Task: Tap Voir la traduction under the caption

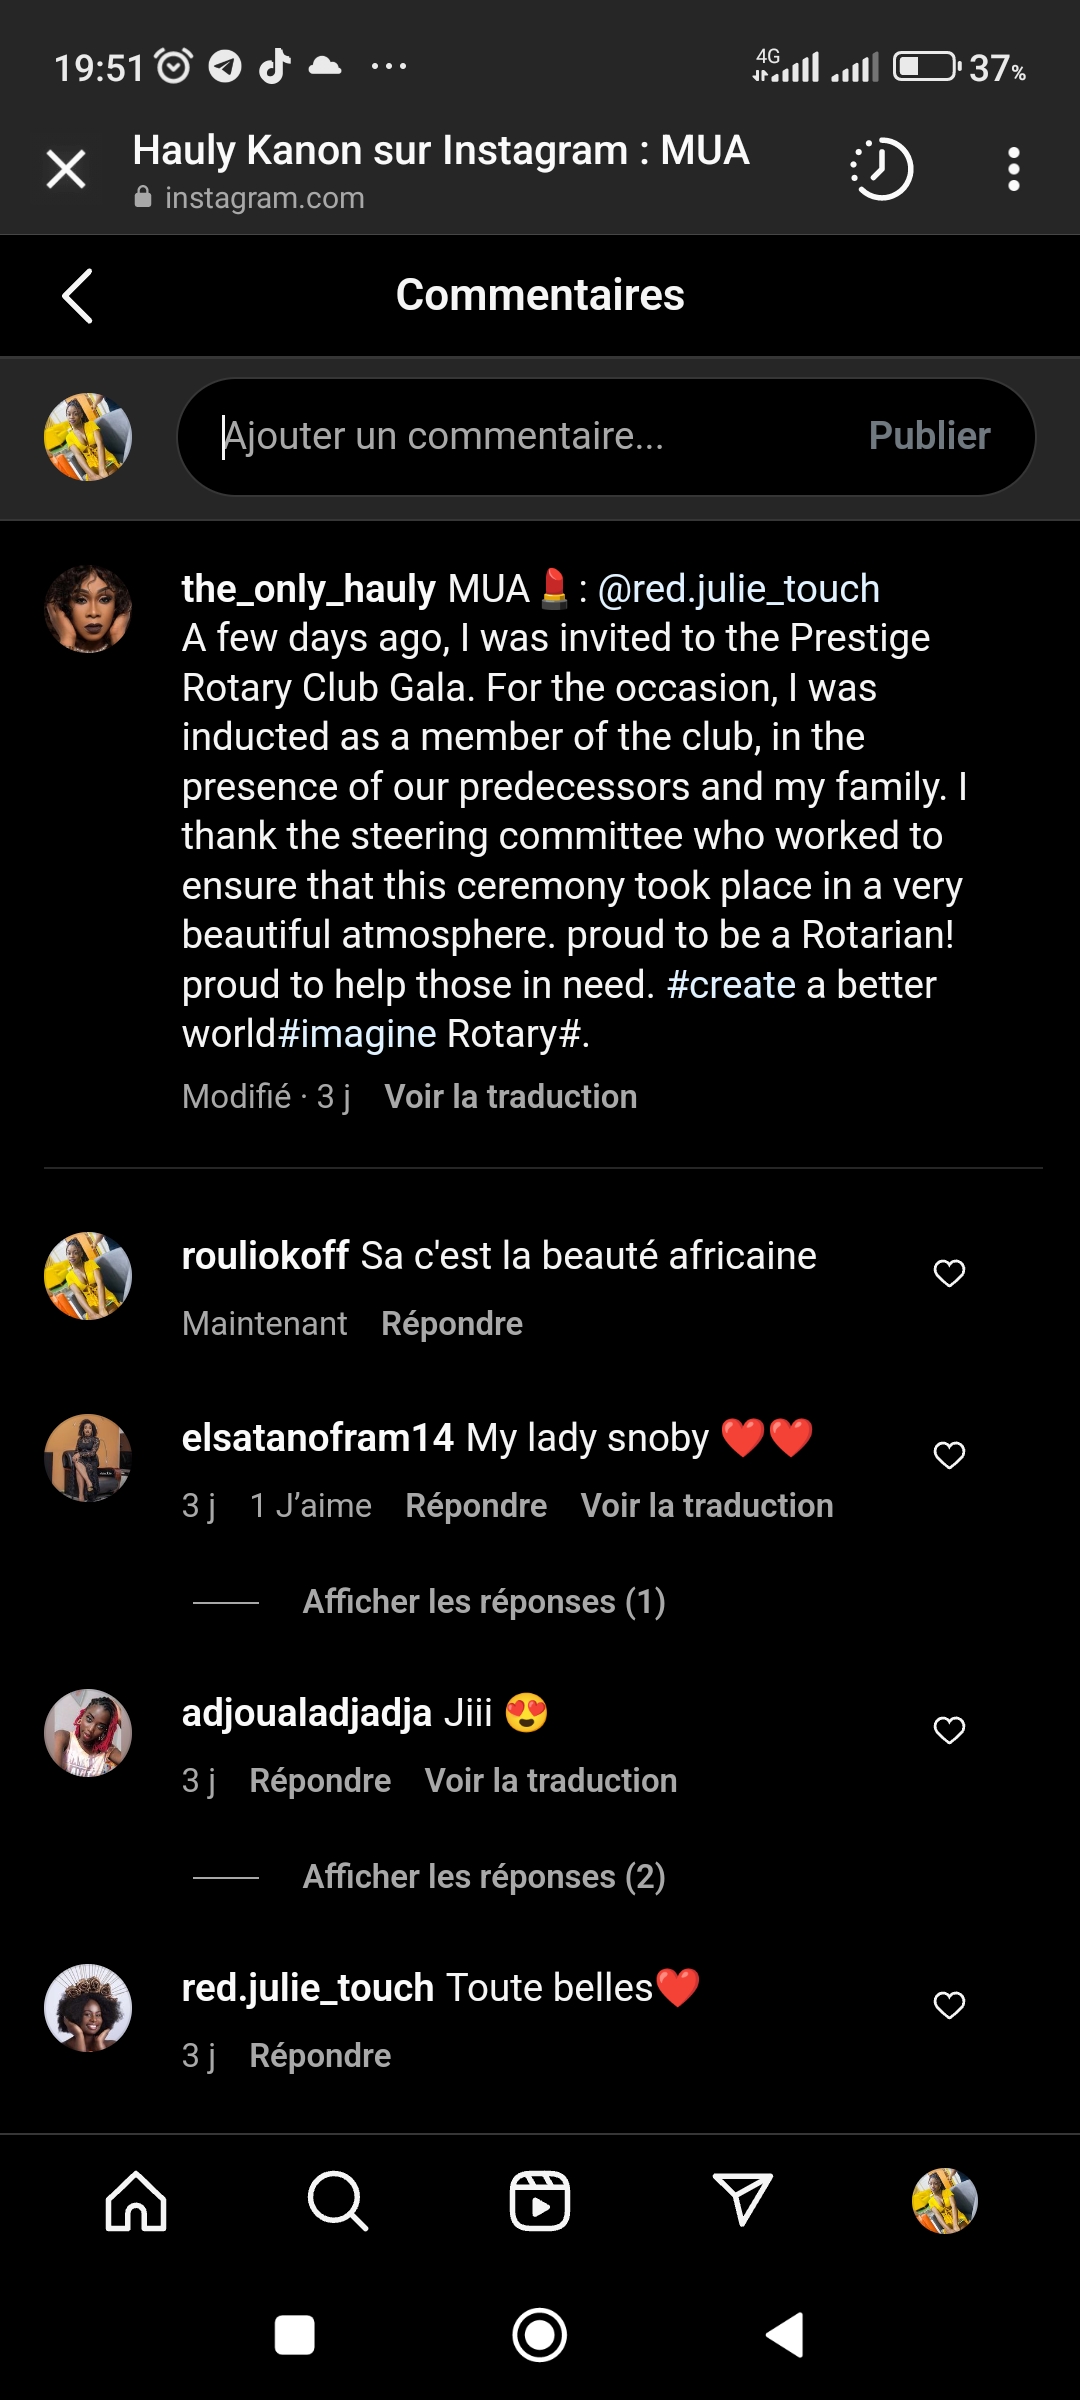Action: (x=511, y=1097)
